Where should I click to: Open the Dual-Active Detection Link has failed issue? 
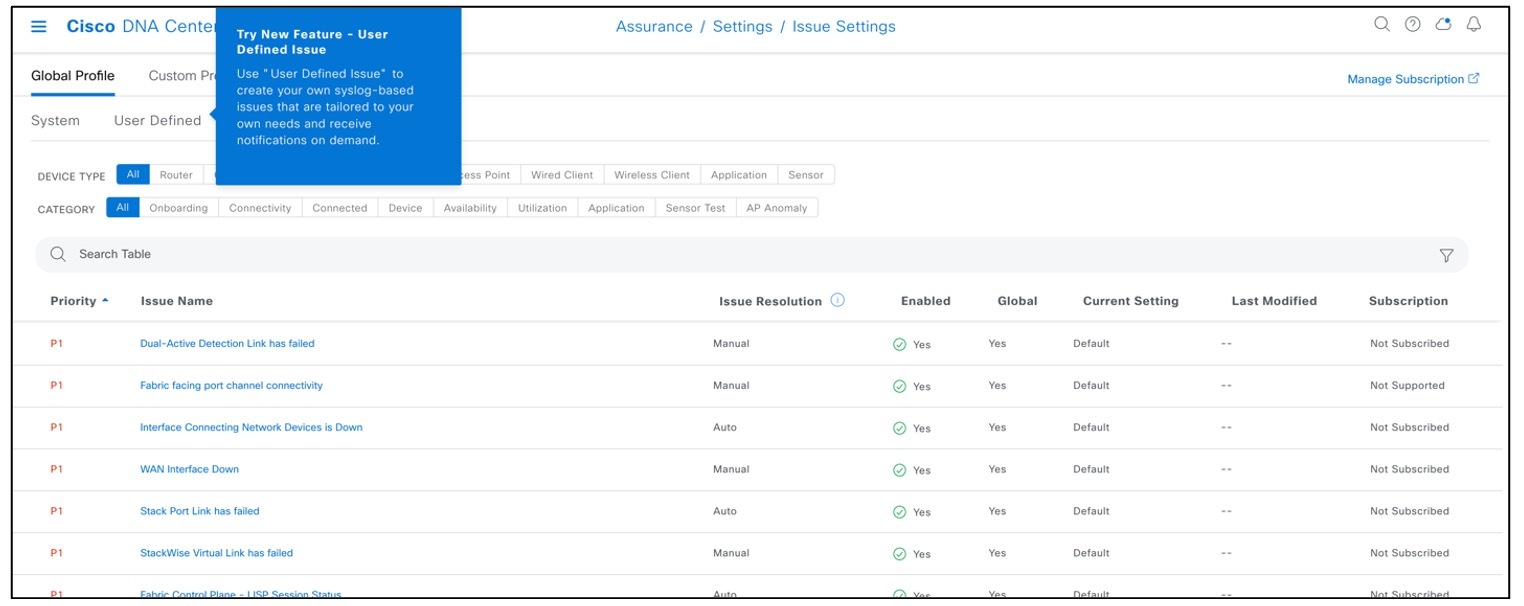pyautogui.click(x=227, y=343)
